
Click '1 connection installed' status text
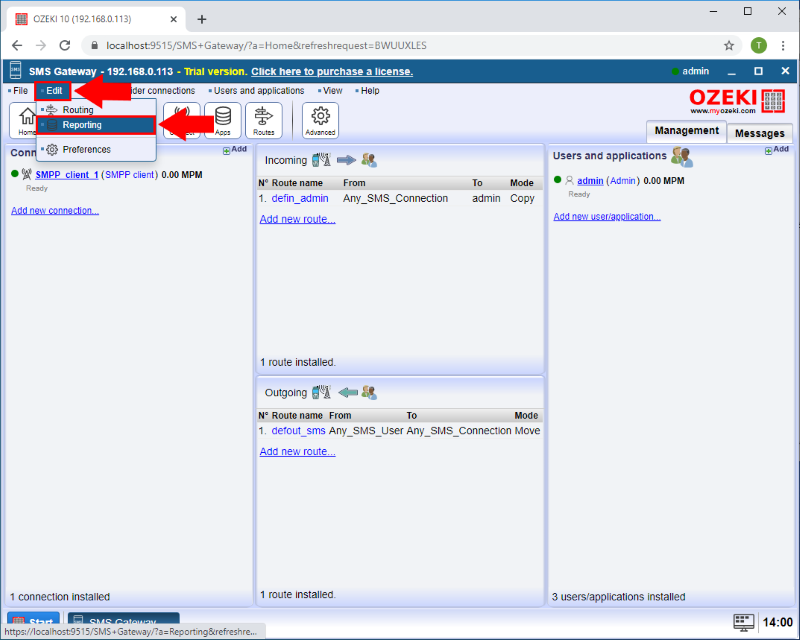tap(60, 597)
